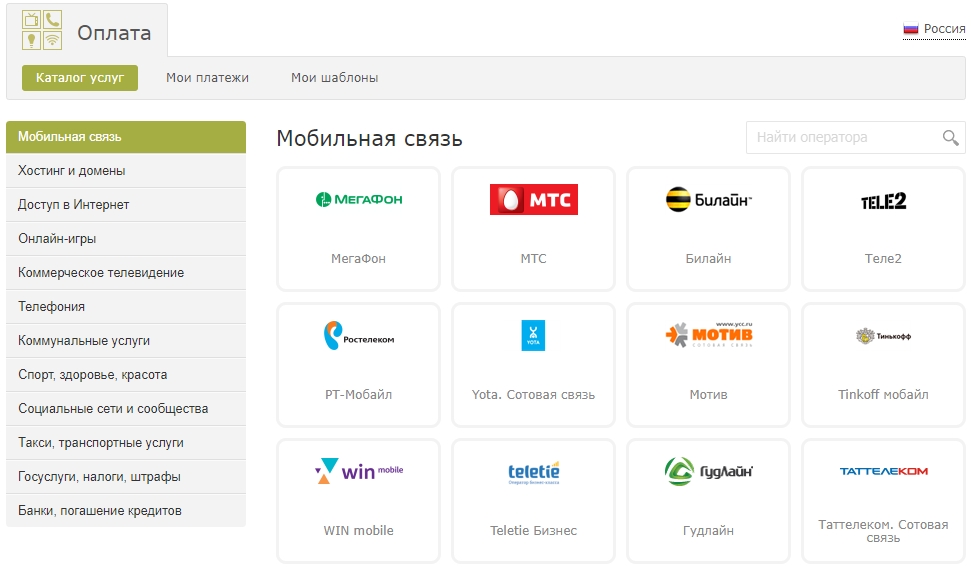Screen dimensions: 971x569
Task: Select the Билайн striped logo
Action: (x=708, y=199)
